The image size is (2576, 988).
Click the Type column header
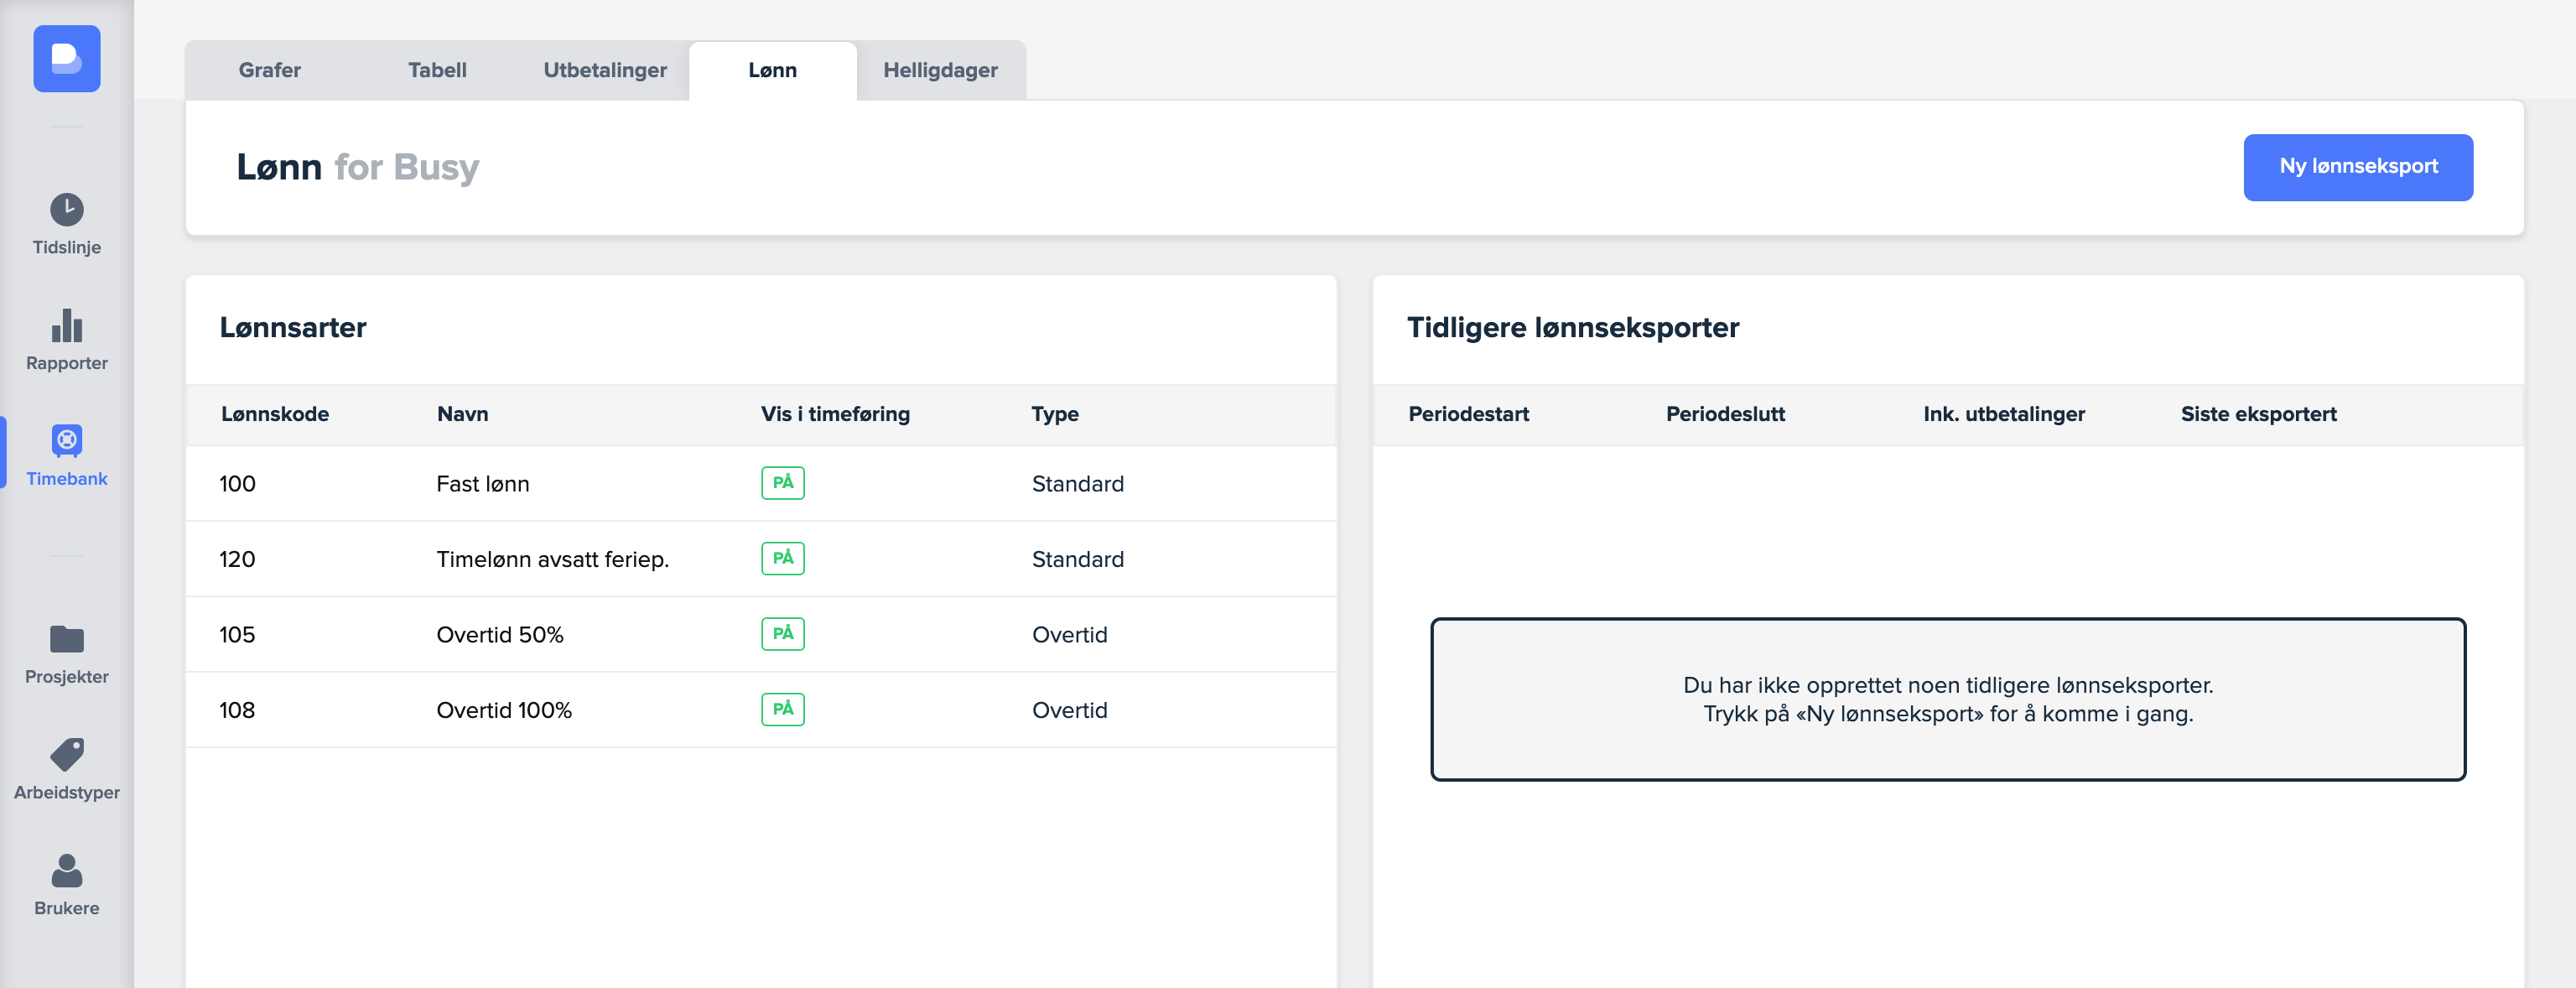[1055, 414]
